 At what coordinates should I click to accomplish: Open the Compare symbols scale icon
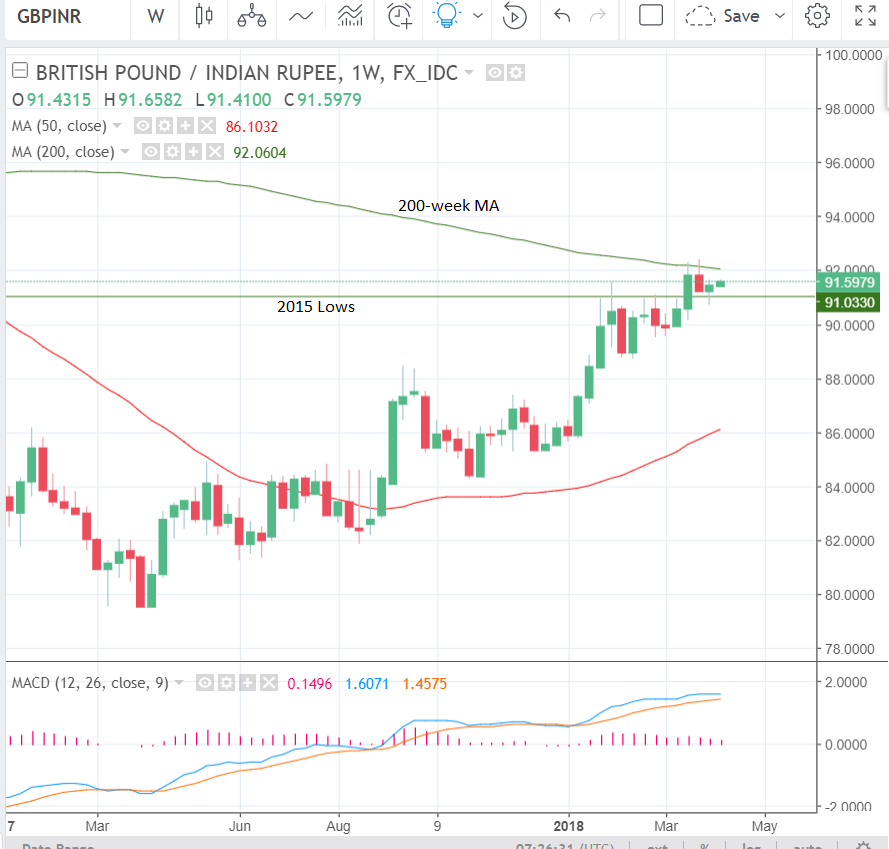click(252, 16)
